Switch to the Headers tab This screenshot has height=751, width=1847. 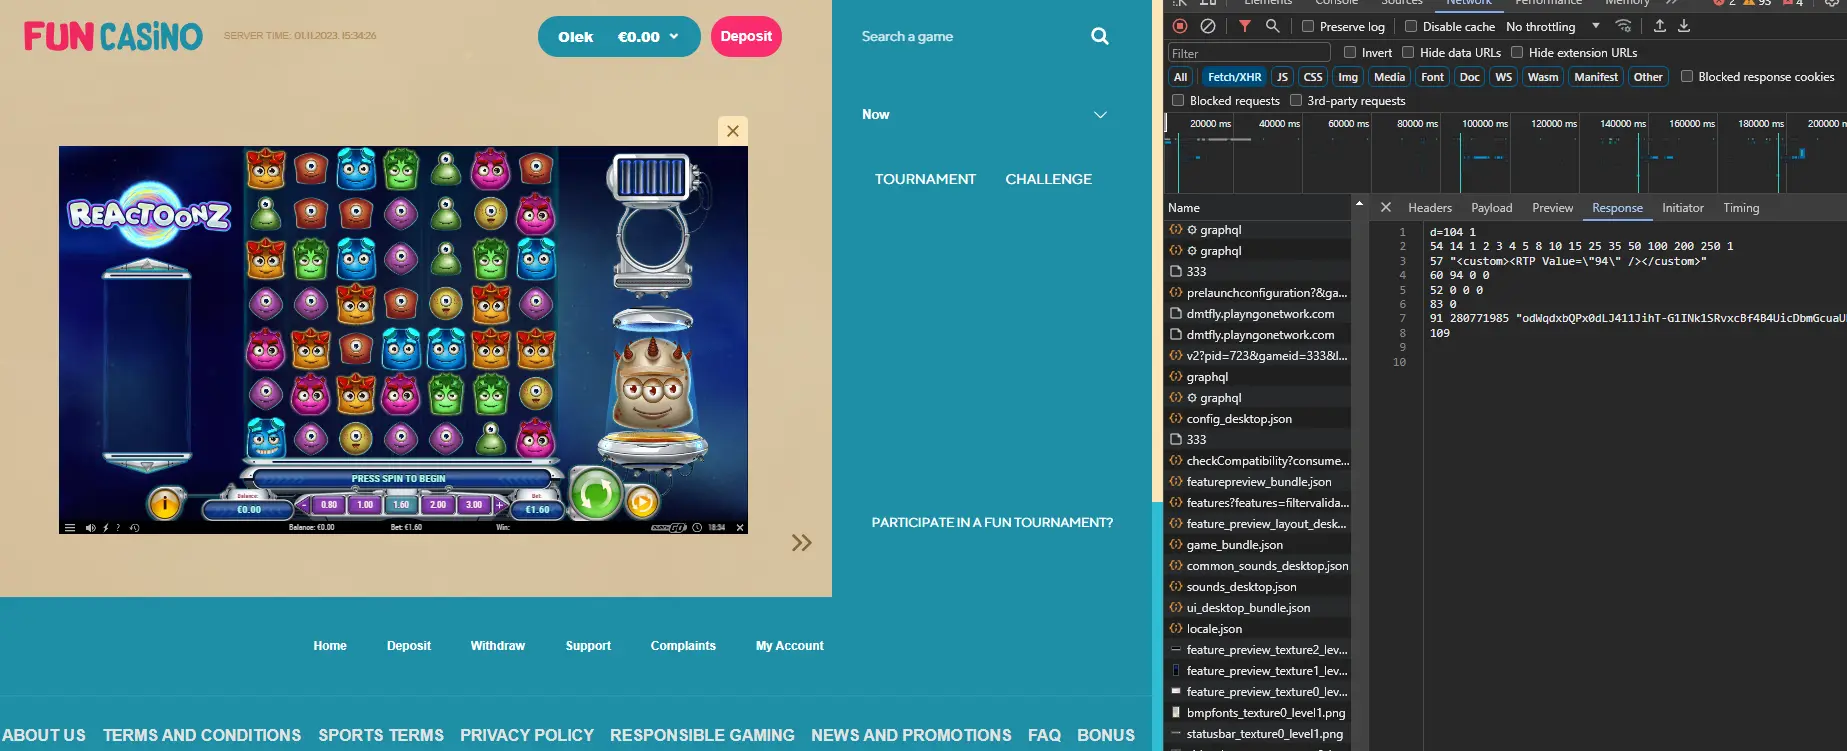1430,208
